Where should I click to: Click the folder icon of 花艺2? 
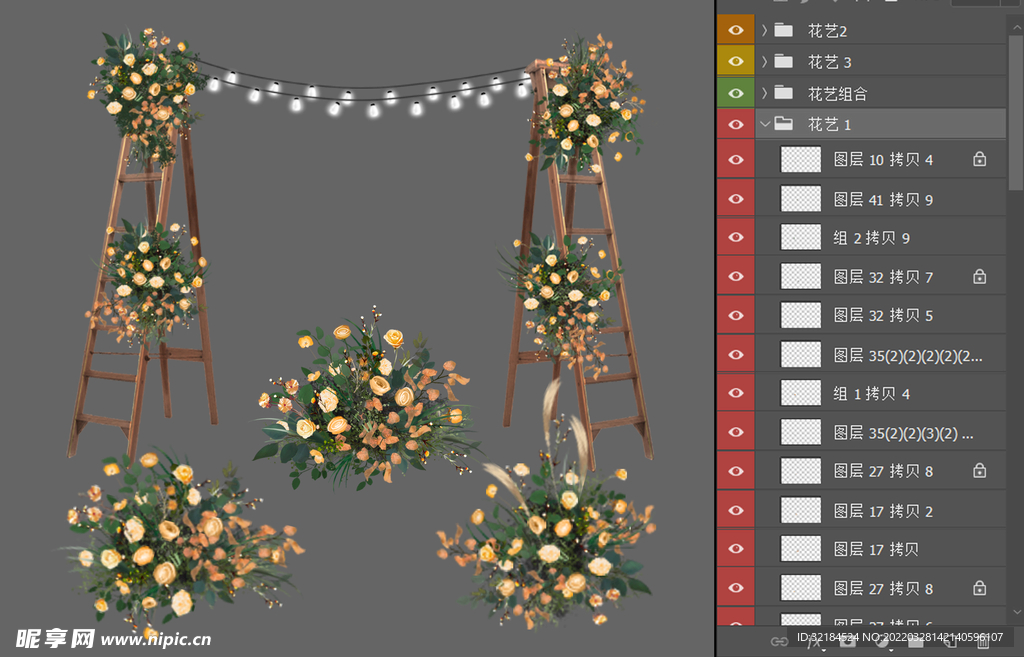coord(784,30)
